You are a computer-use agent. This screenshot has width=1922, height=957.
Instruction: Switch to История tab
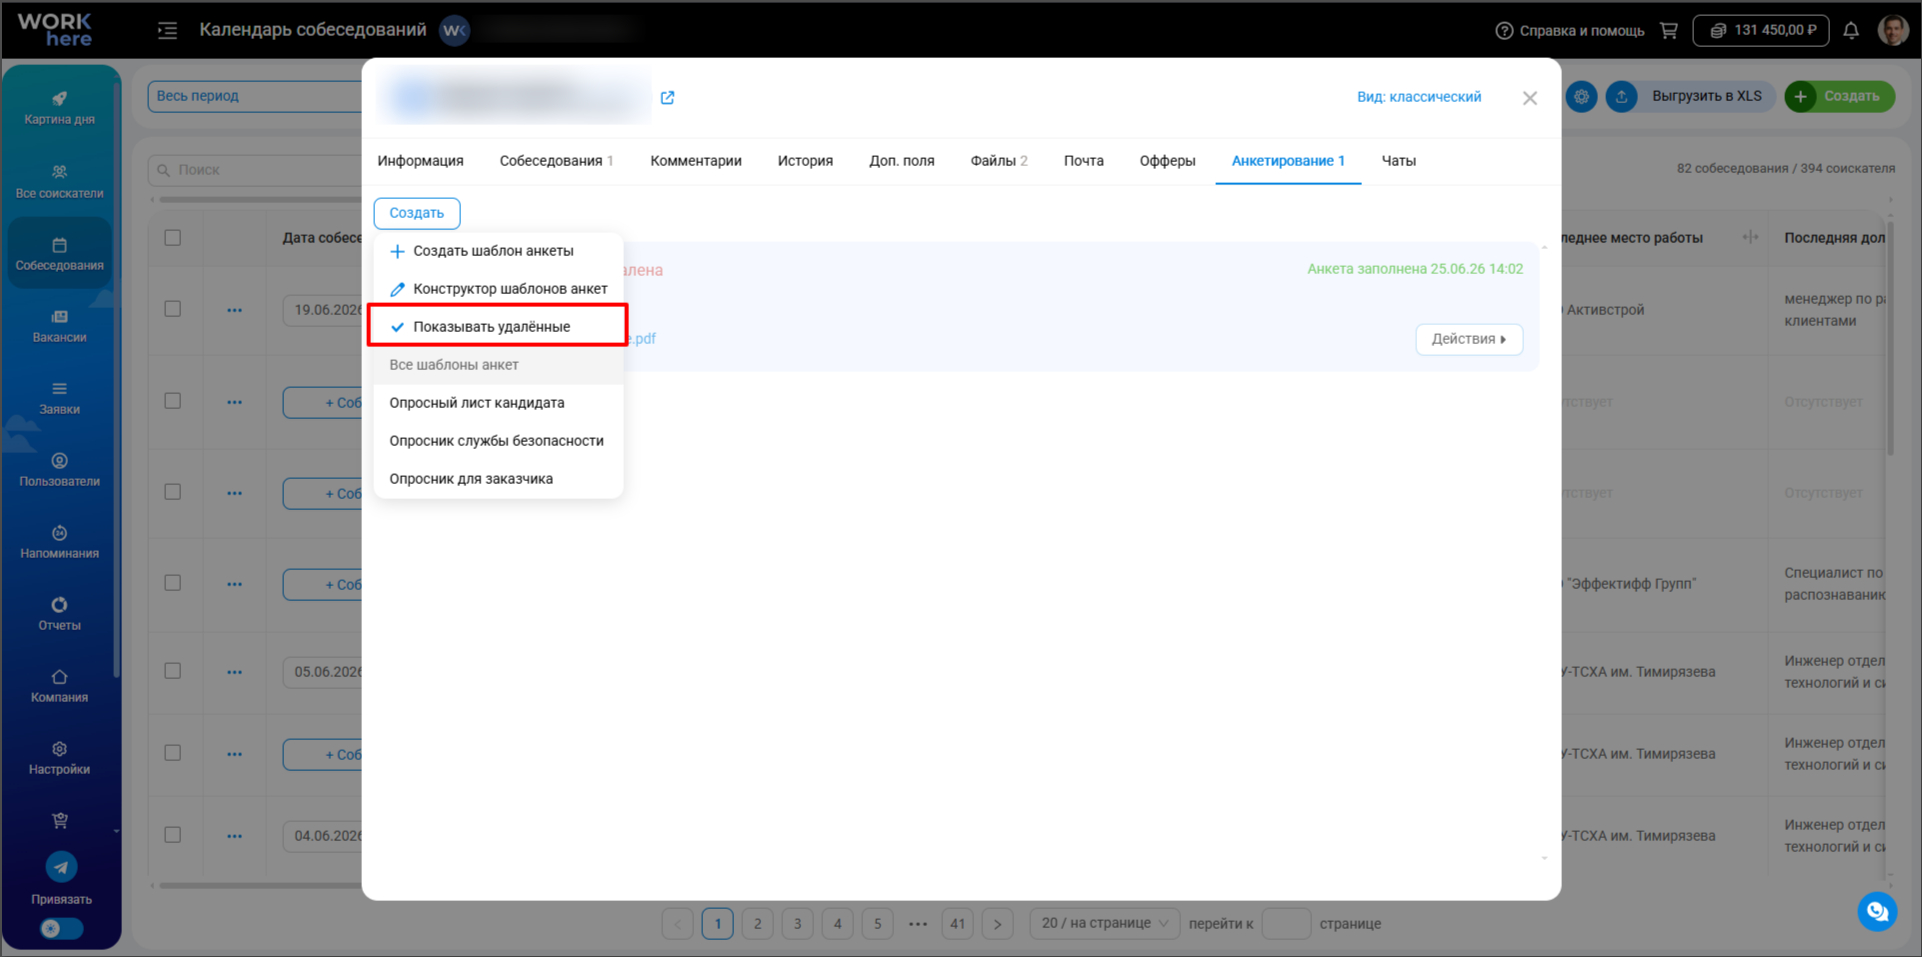coord(805,161)
